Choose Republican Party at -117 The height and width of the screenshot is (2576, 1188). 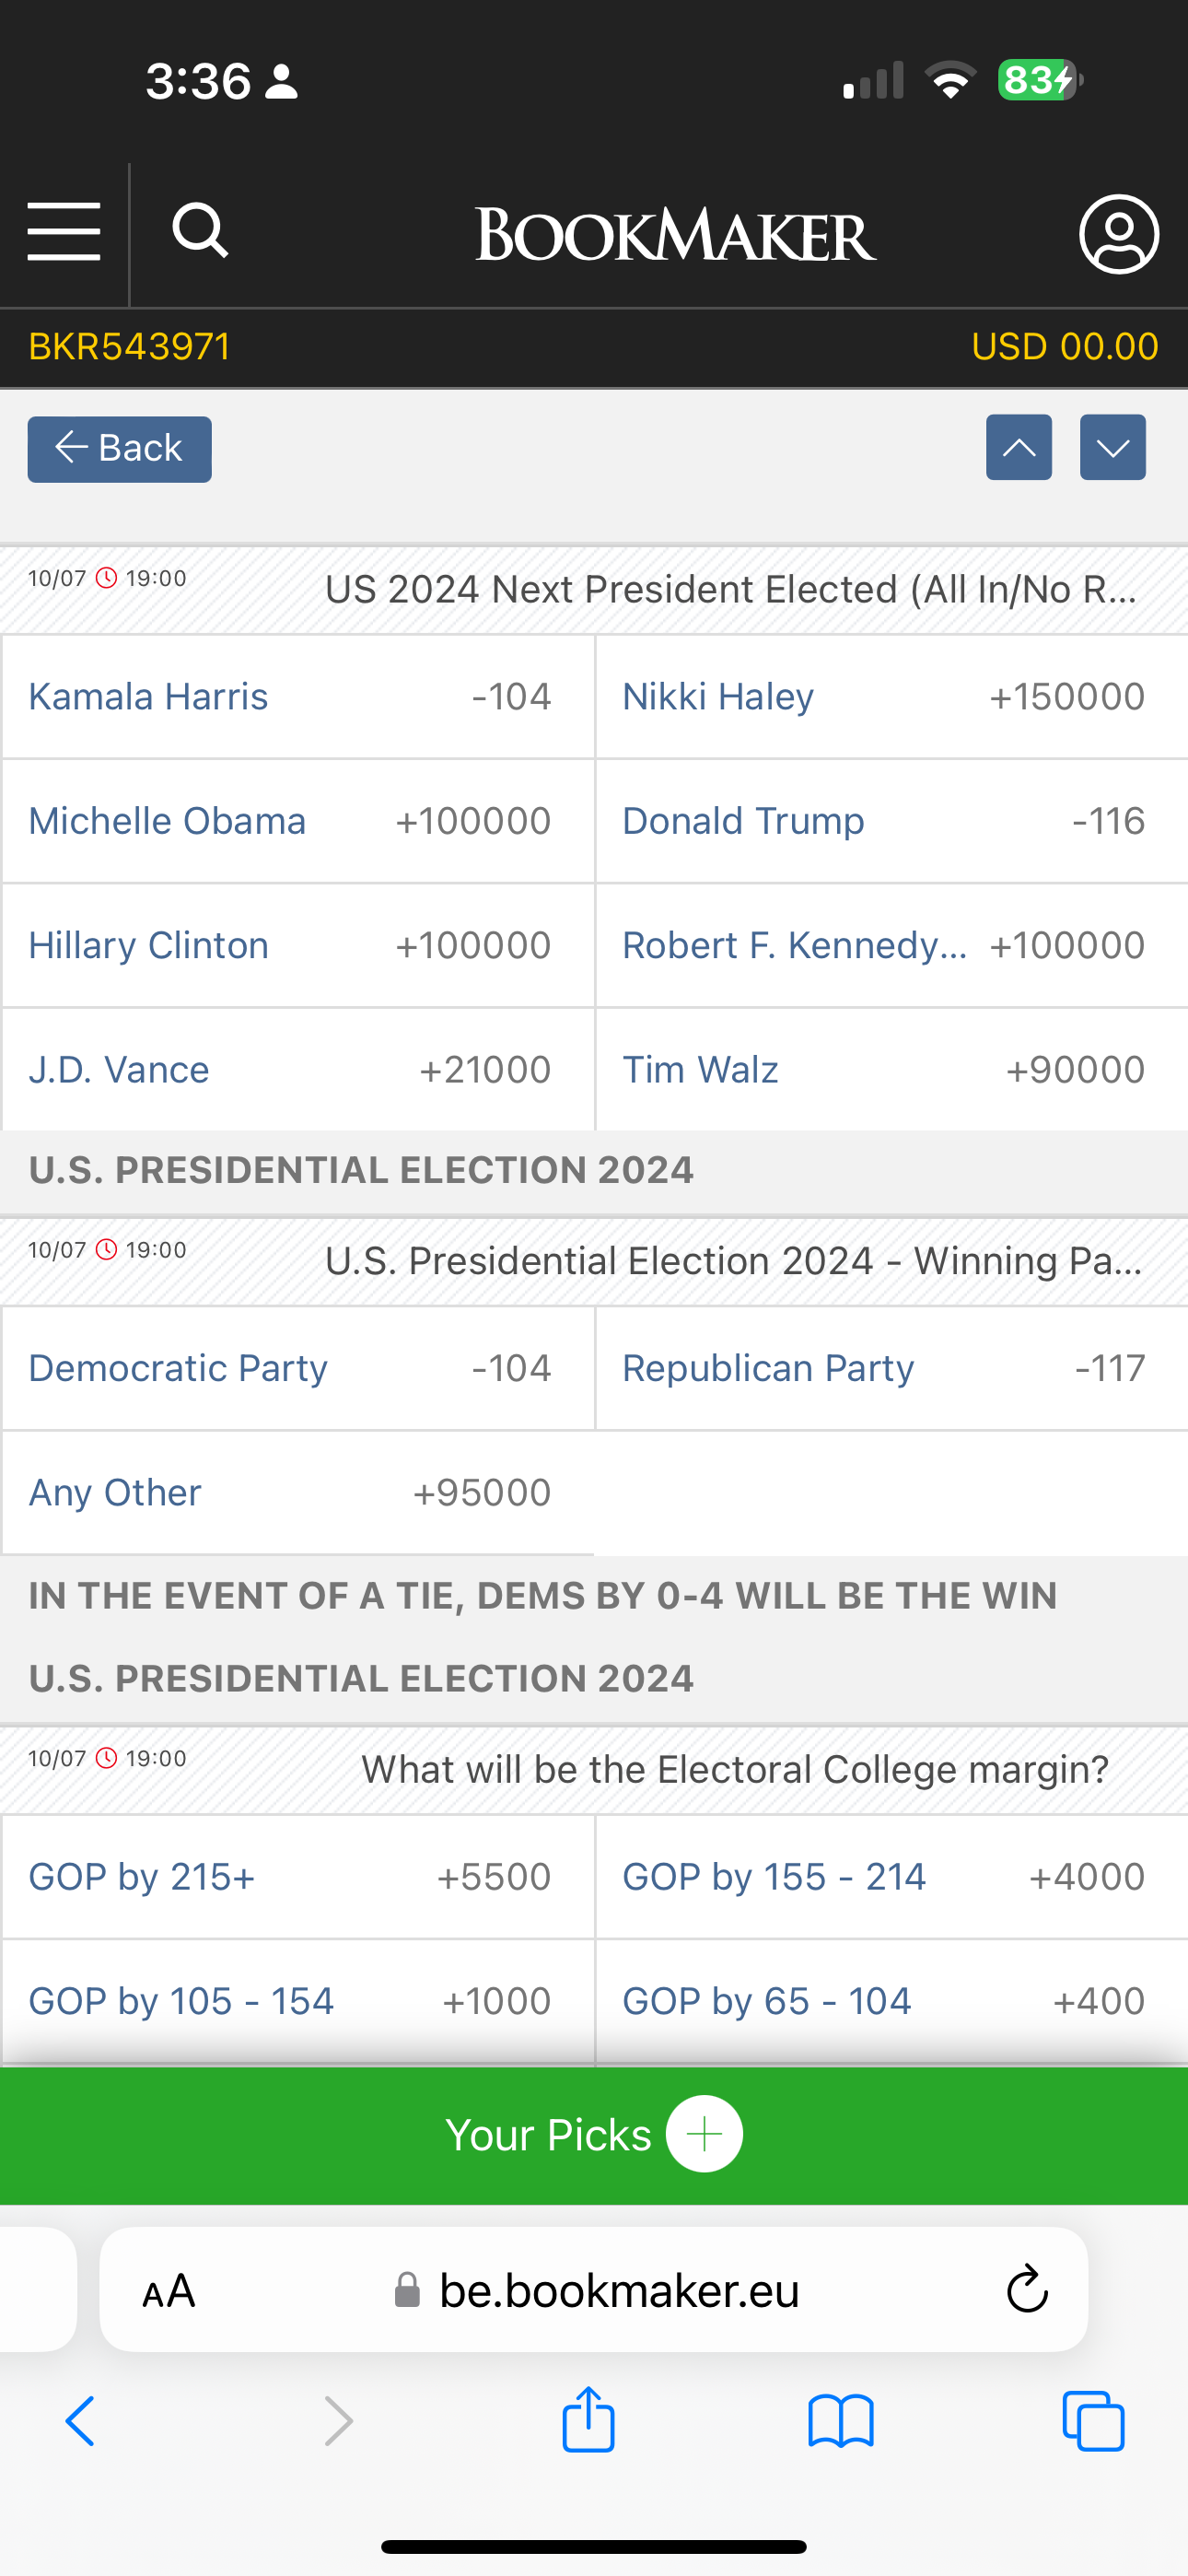tap(892, 1368)
